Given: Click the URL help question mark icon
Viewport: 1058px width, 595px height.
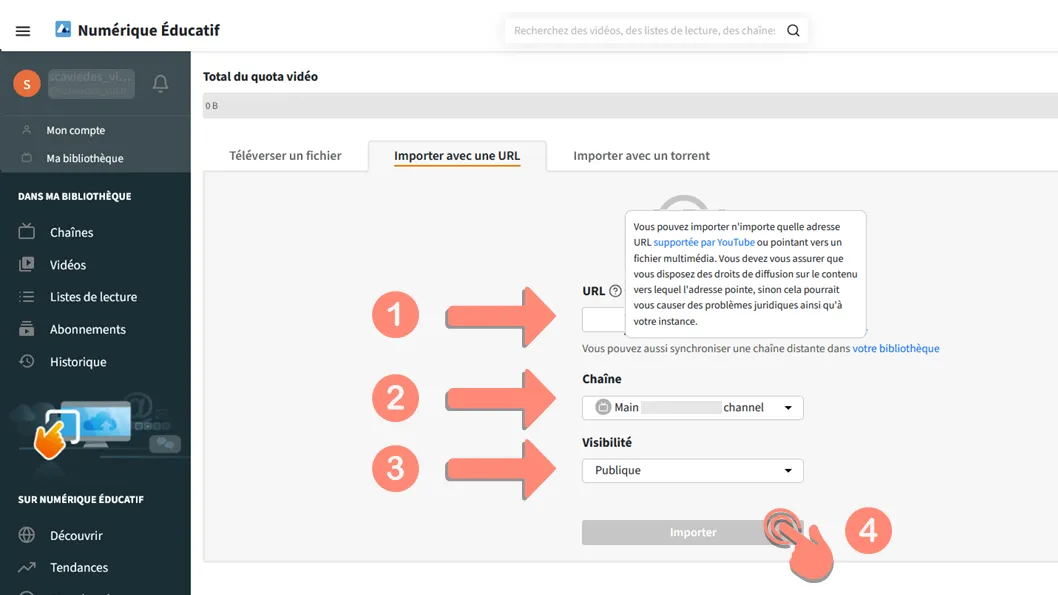Looking at the screenshot, I should [615, 291].
